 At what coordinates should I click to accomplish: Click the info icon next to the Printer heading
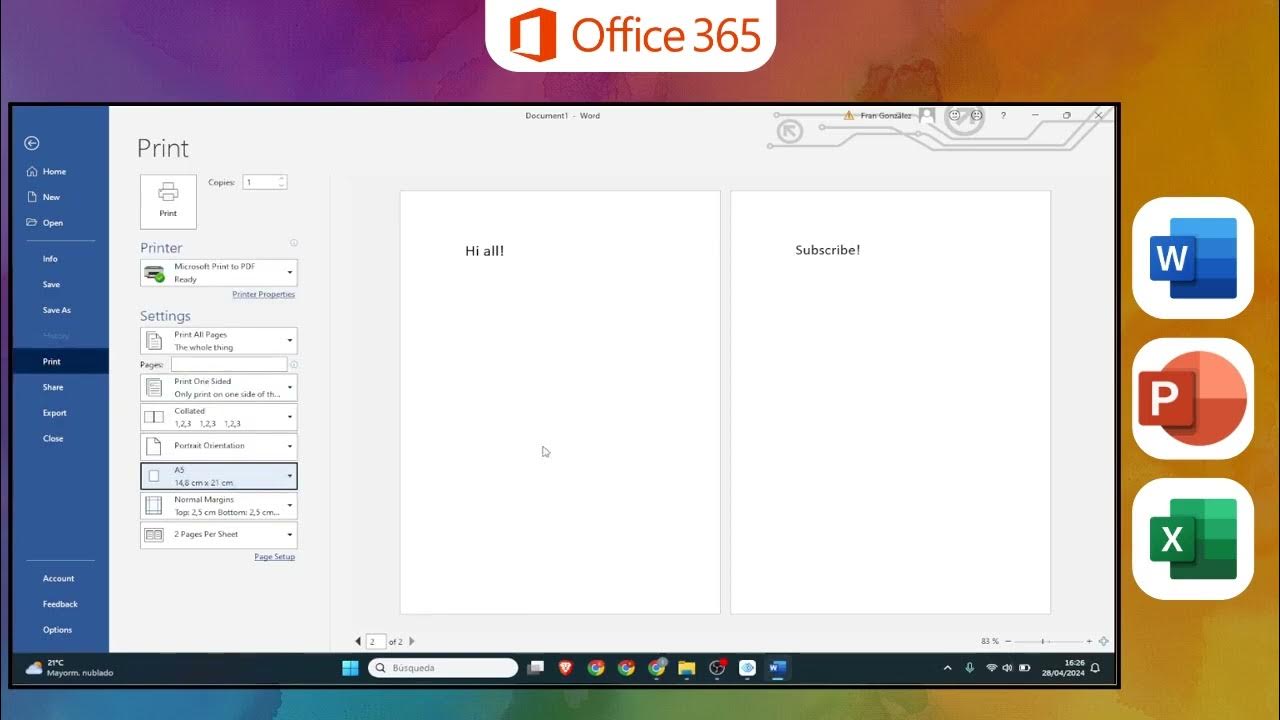pyautogui.click(x=294, y=243)
